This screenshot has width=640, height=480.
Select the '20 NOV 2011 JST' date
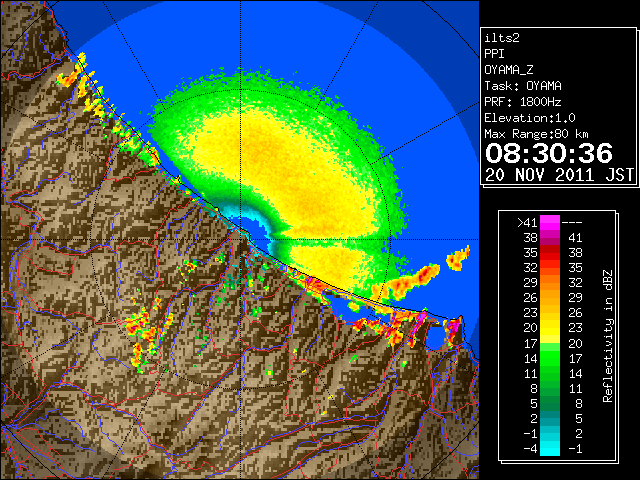559,175
